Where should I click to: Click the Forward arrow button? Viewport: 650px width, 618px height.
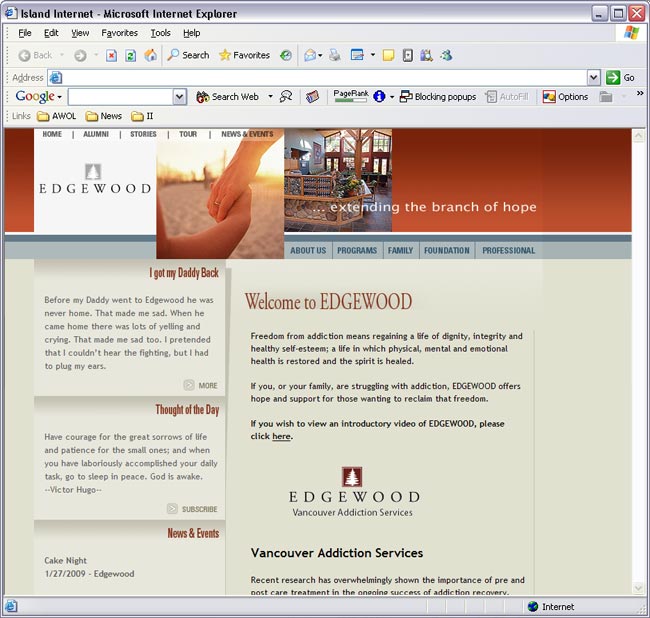point(80,55)
